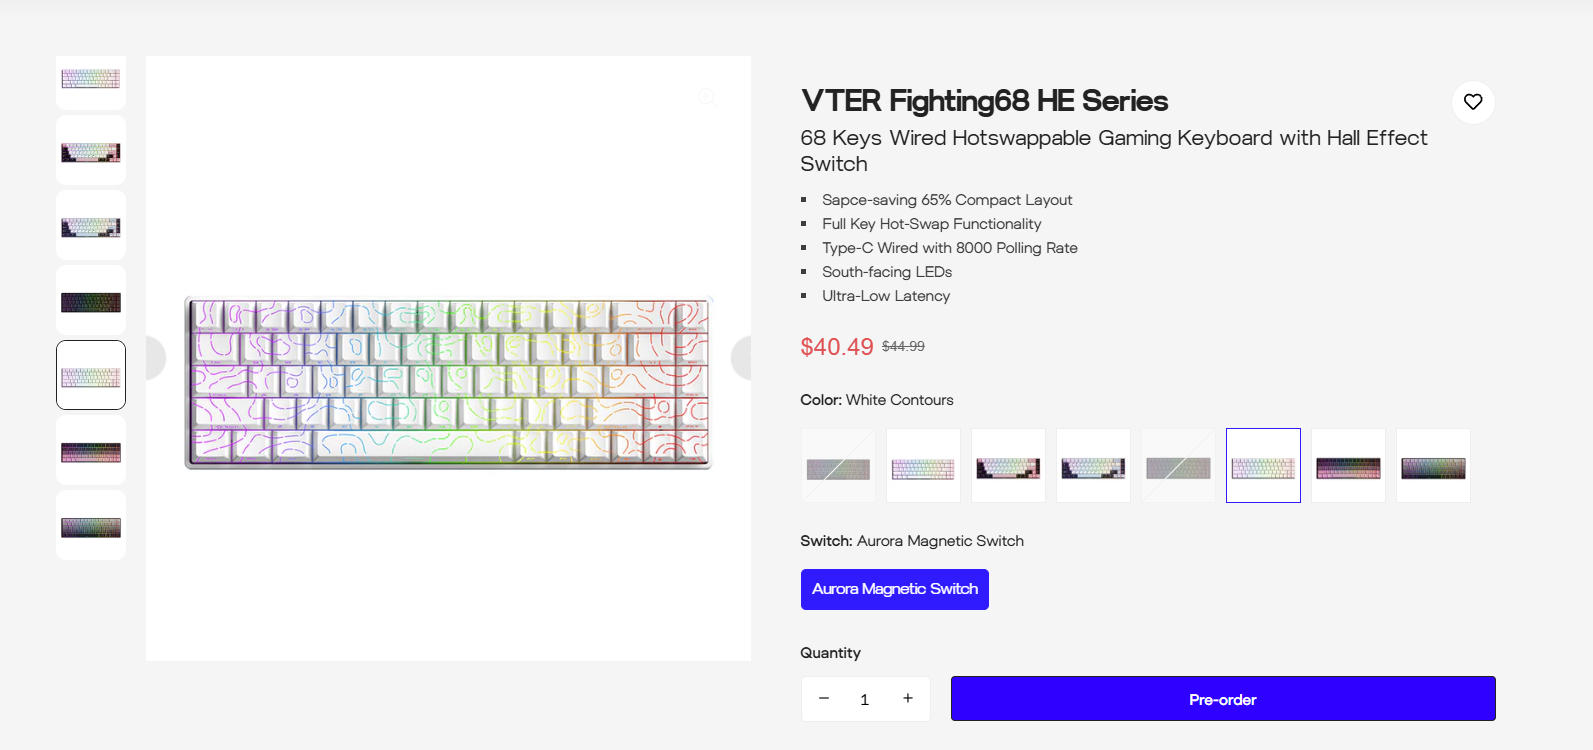Screen dimensions: 1593x750
Task: Click the zoom magnifier on the product image
Action: point(707,97)
